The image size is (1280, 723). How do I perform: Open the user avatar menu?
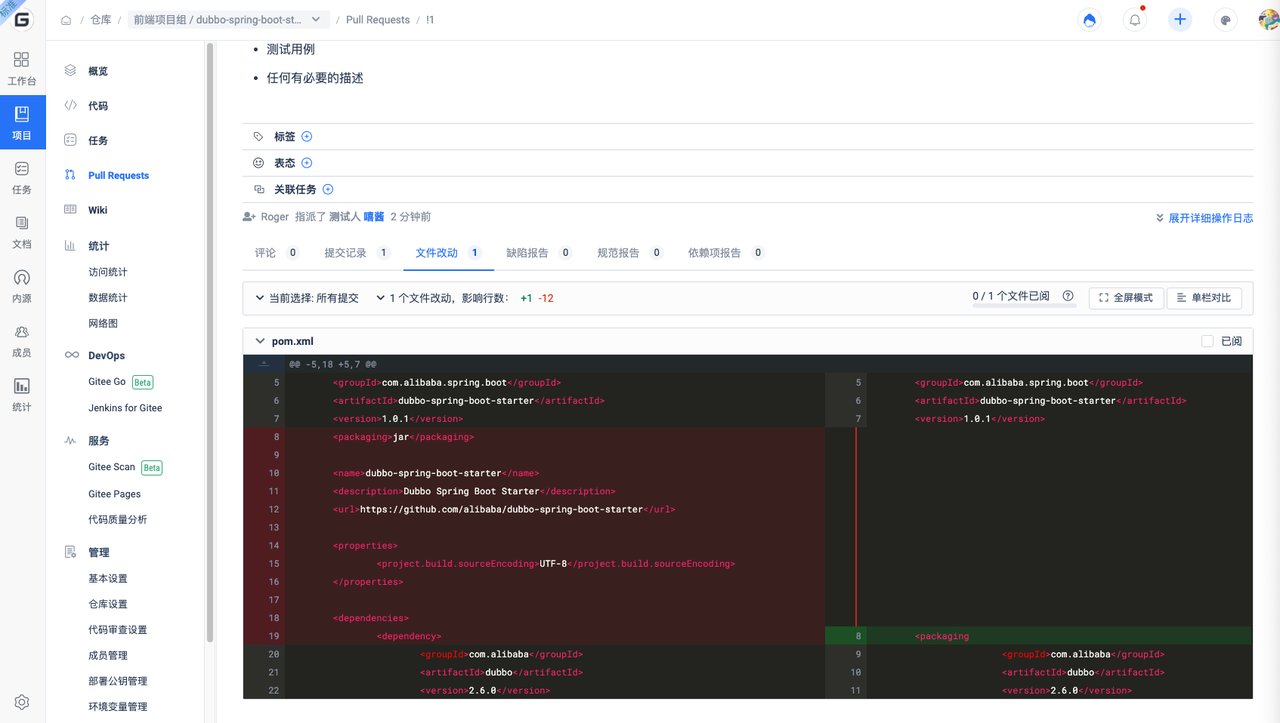[x=1268, y=20]
